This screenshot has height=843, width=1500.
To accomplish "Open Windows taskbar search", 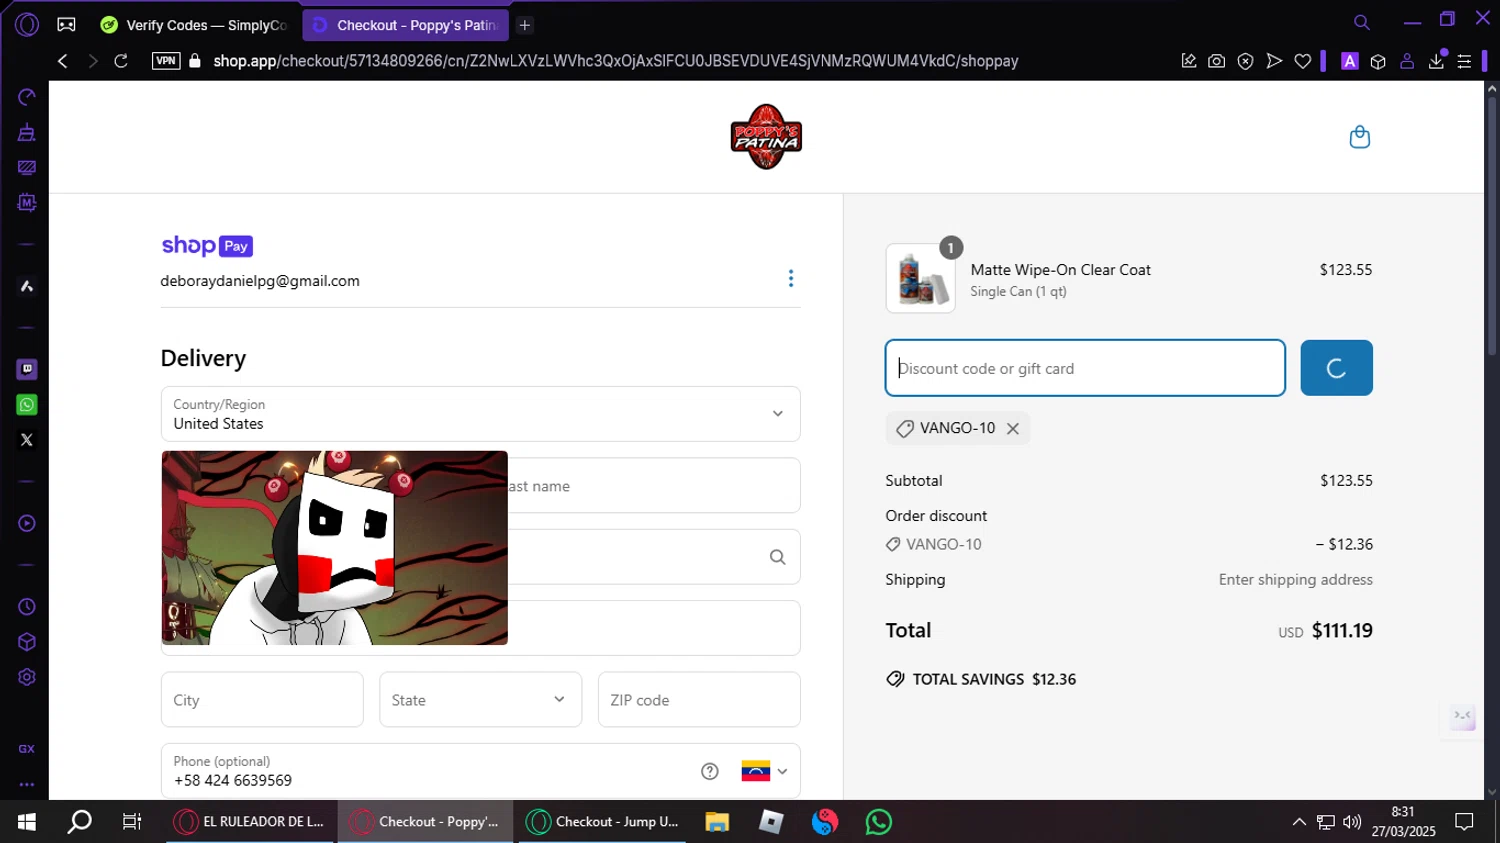I will pyautogui.click(x=79, y=822).
